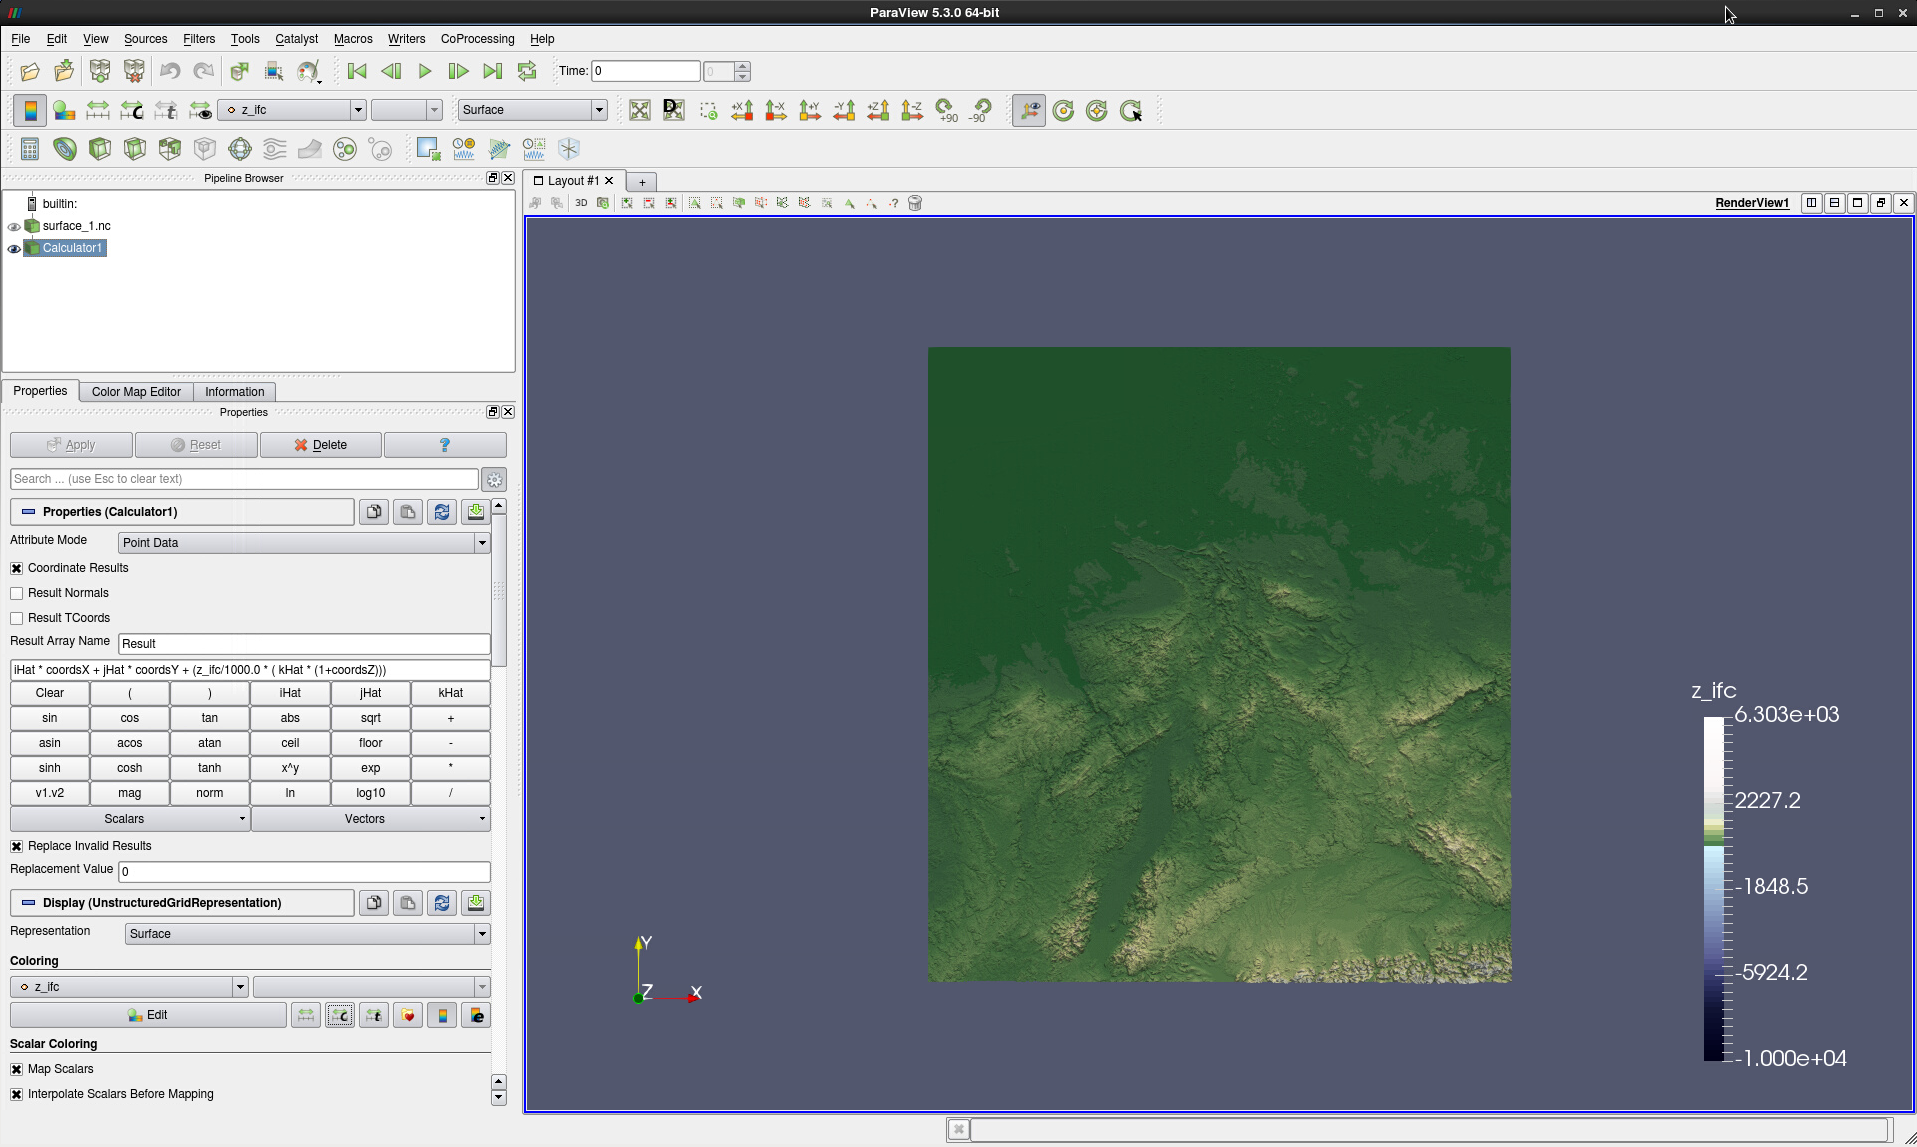Screen dimensions: 1917x1147
Task: Click the Calculator filter icon
Action: pos(30,149)
